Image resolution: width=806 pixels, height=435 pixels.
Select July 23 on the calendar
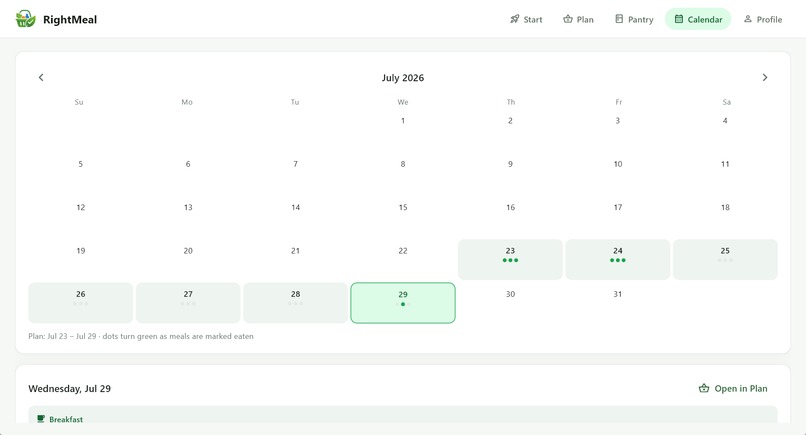pyautogui.click(x=510, y=259)
